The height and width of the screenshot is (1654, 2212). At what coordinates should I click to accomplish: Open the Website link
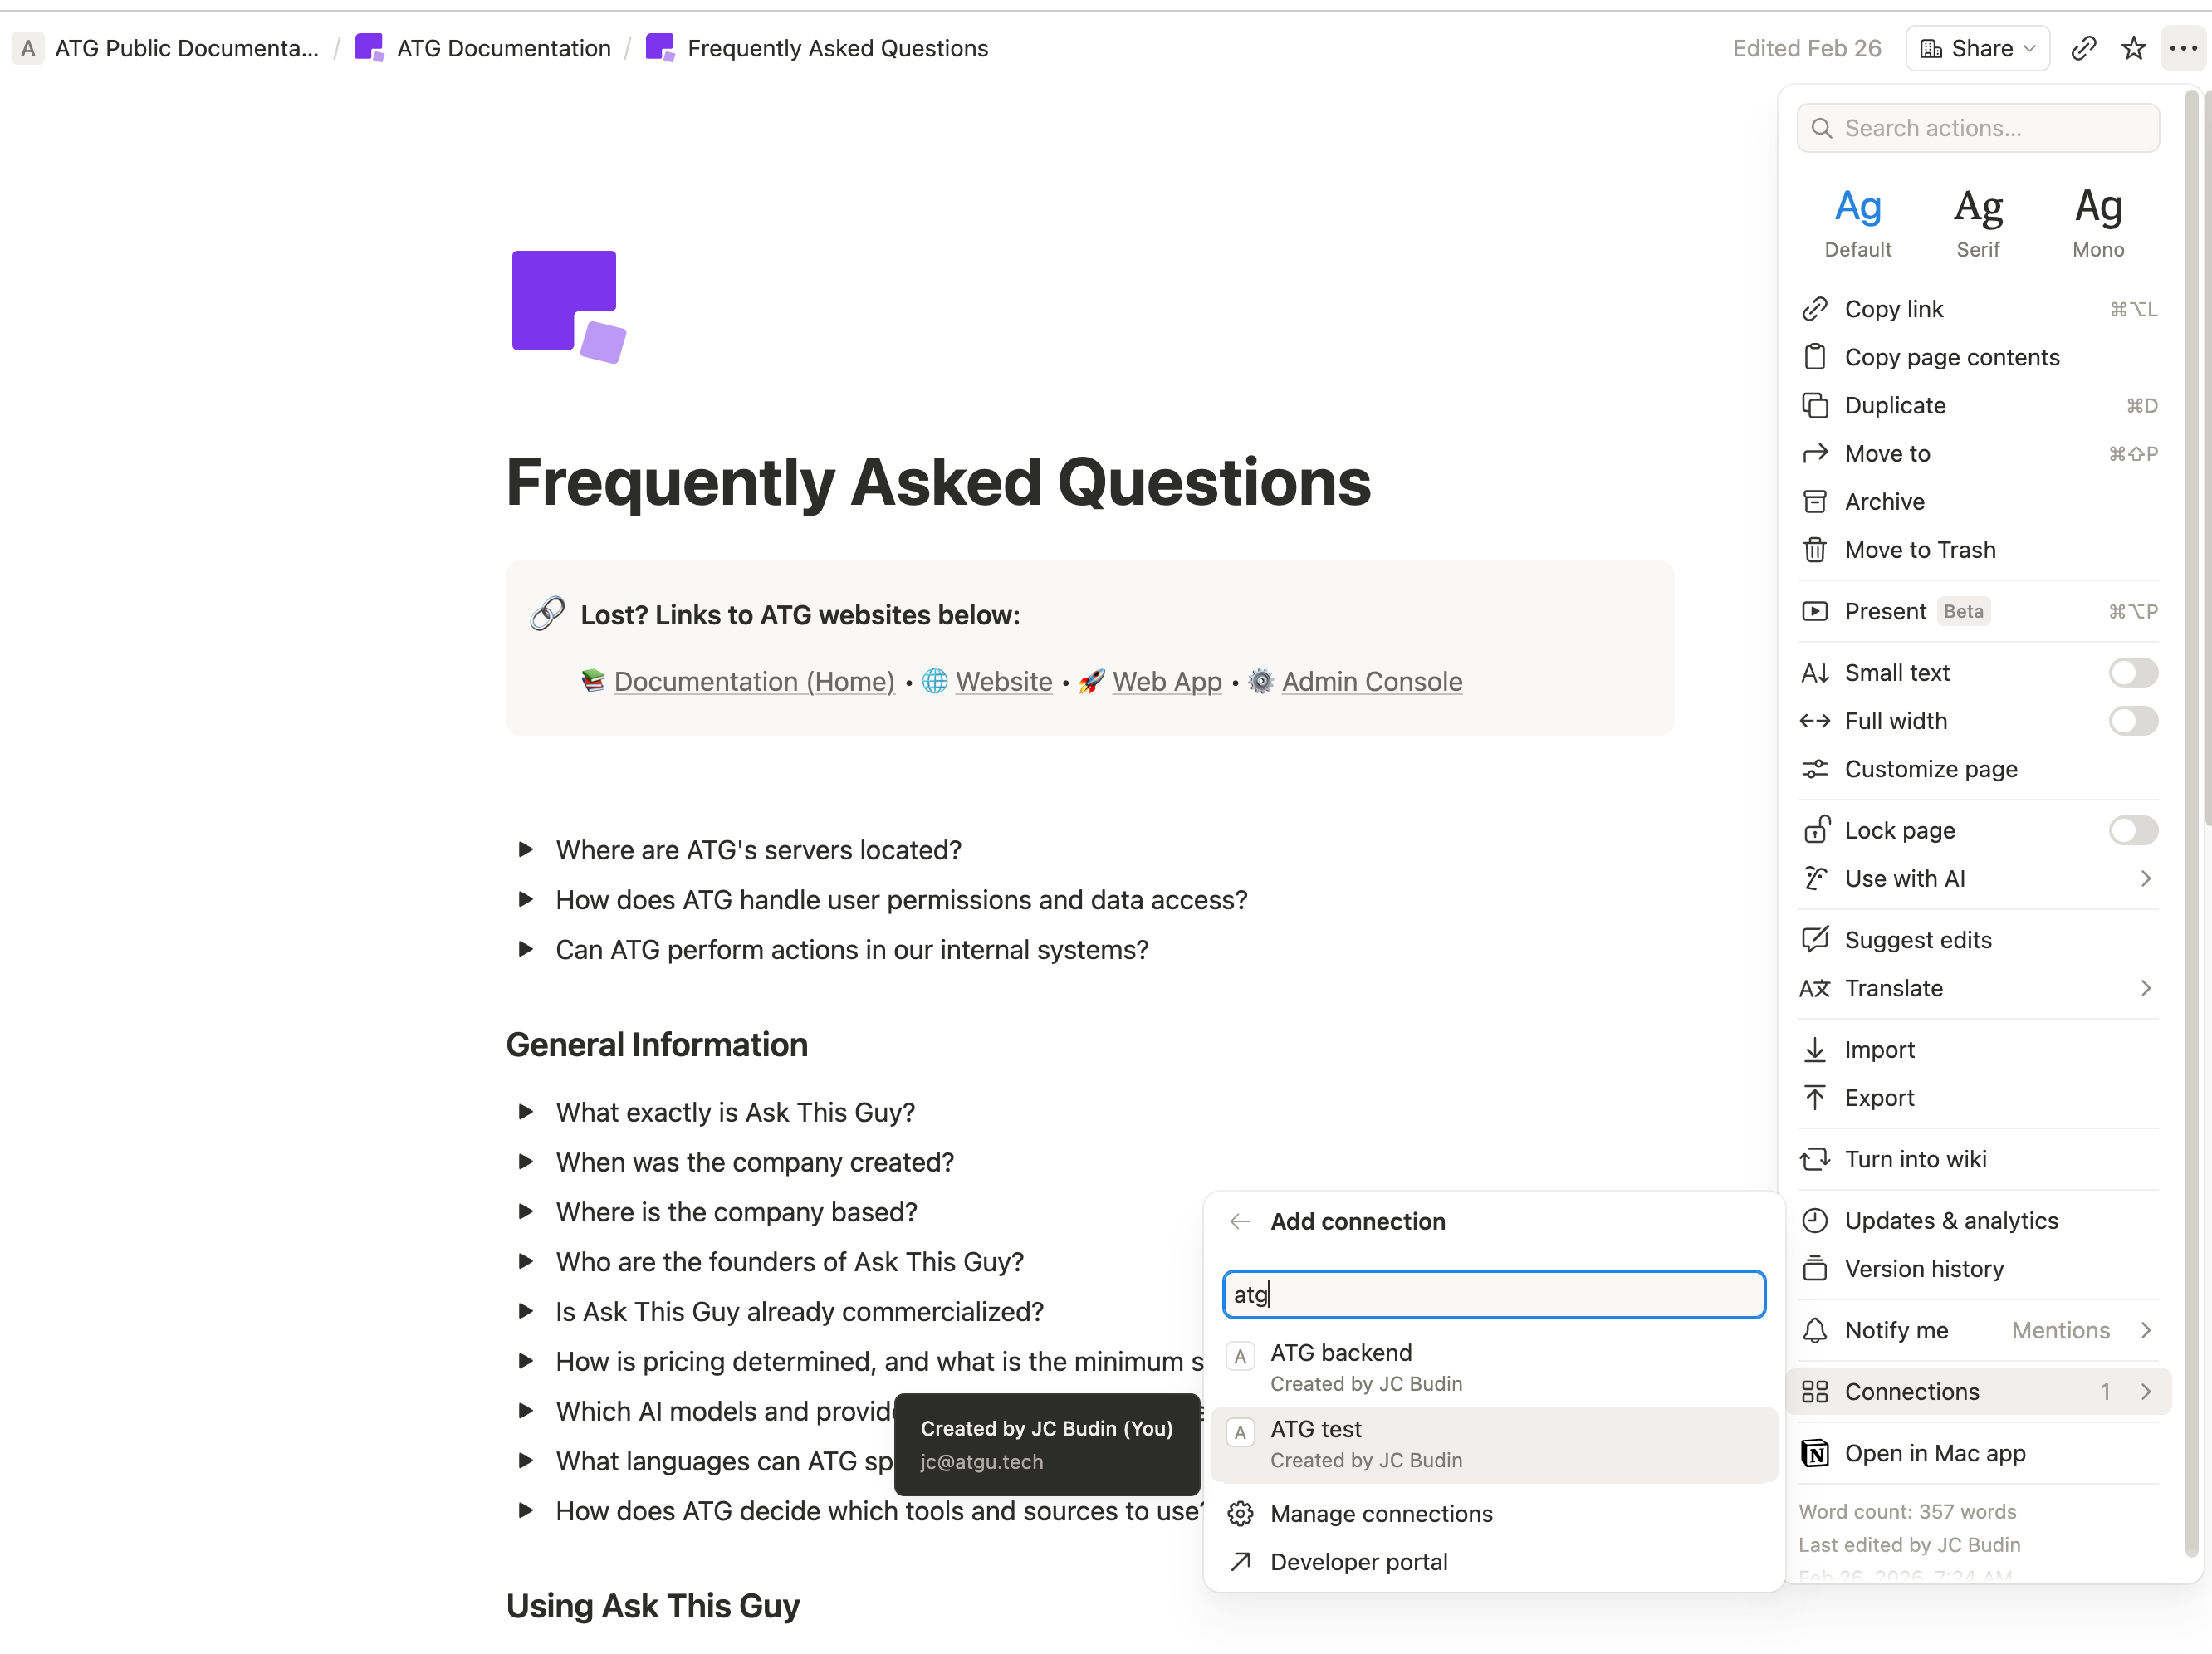(x=1003, y=681)
